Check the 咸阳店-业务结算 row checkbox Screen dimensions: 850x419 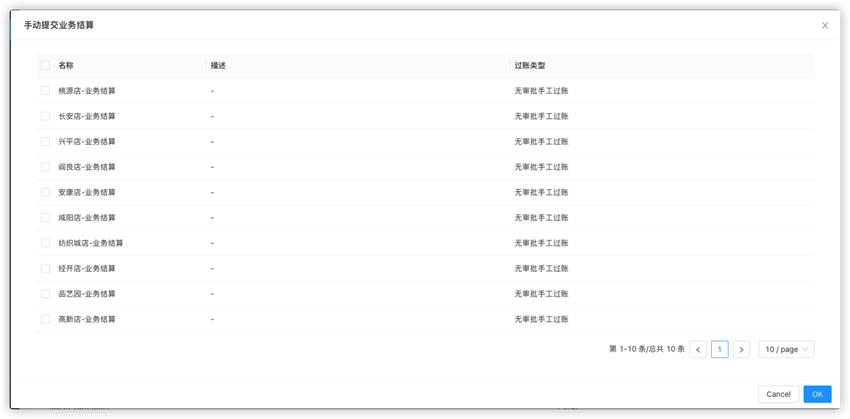[46, 217]
